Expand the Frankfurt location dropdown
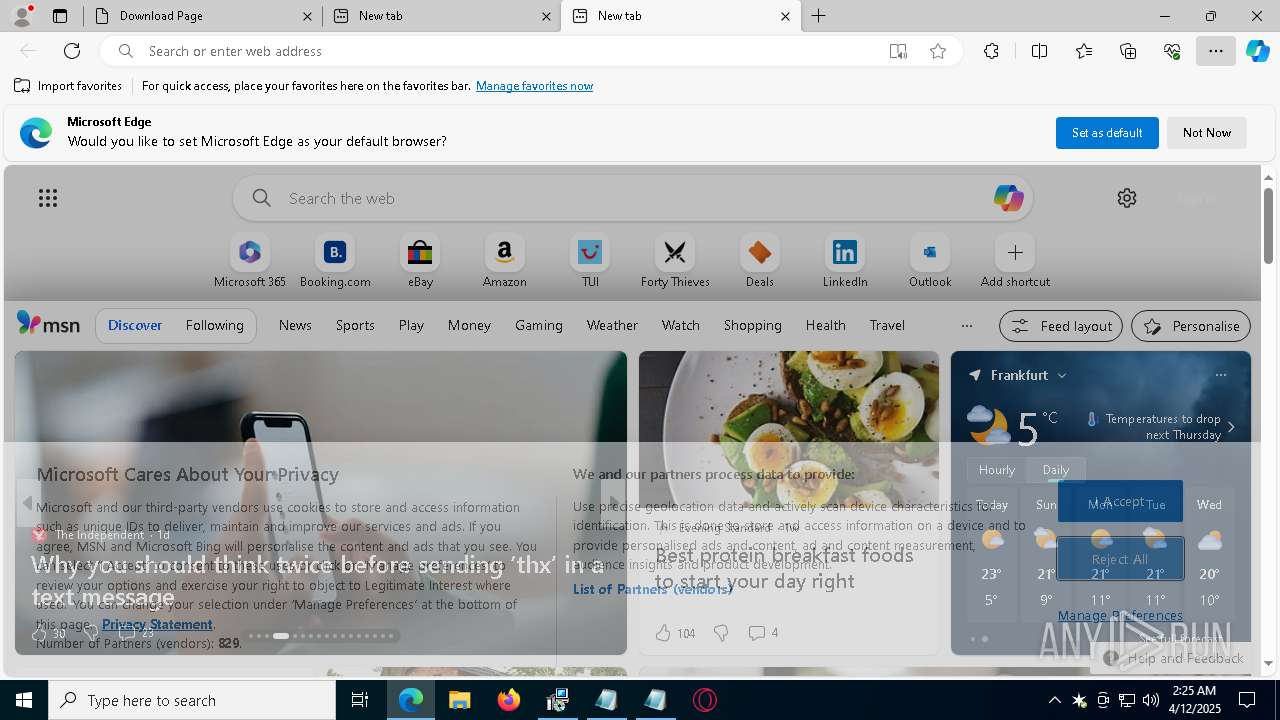The width and height of the screenshot is (1280, 720). [x=1061, y=375]
